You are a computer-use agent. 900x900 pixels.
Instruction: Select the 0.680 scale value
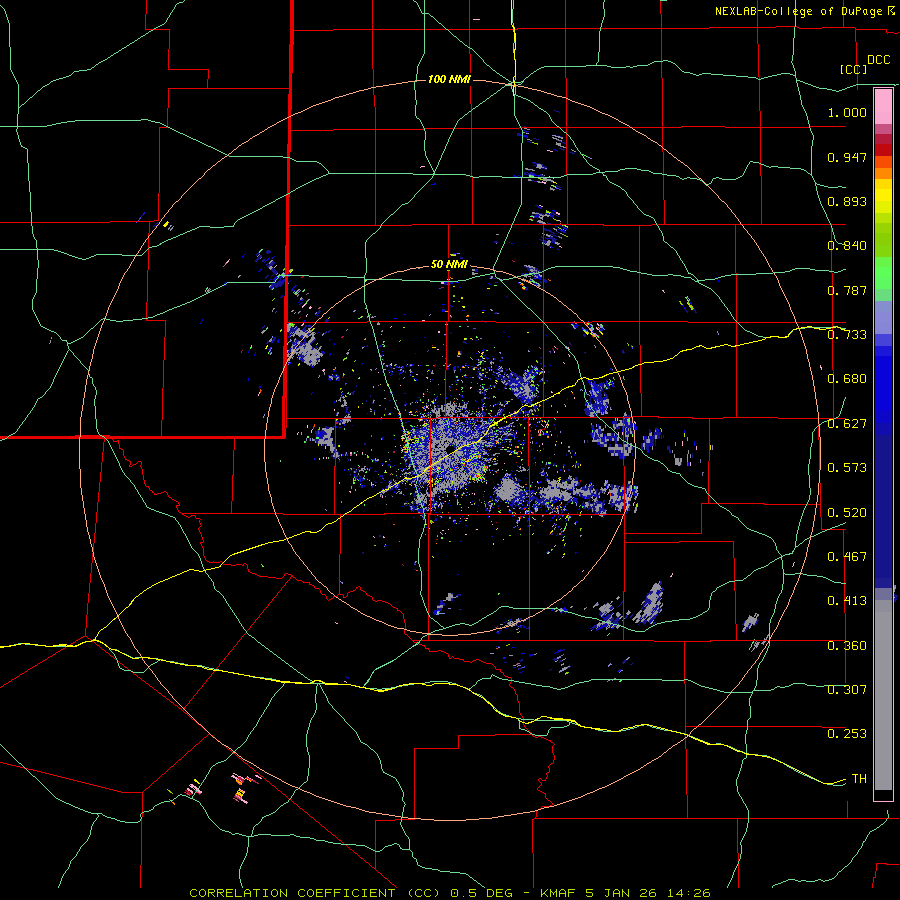(x=847, y=379)
